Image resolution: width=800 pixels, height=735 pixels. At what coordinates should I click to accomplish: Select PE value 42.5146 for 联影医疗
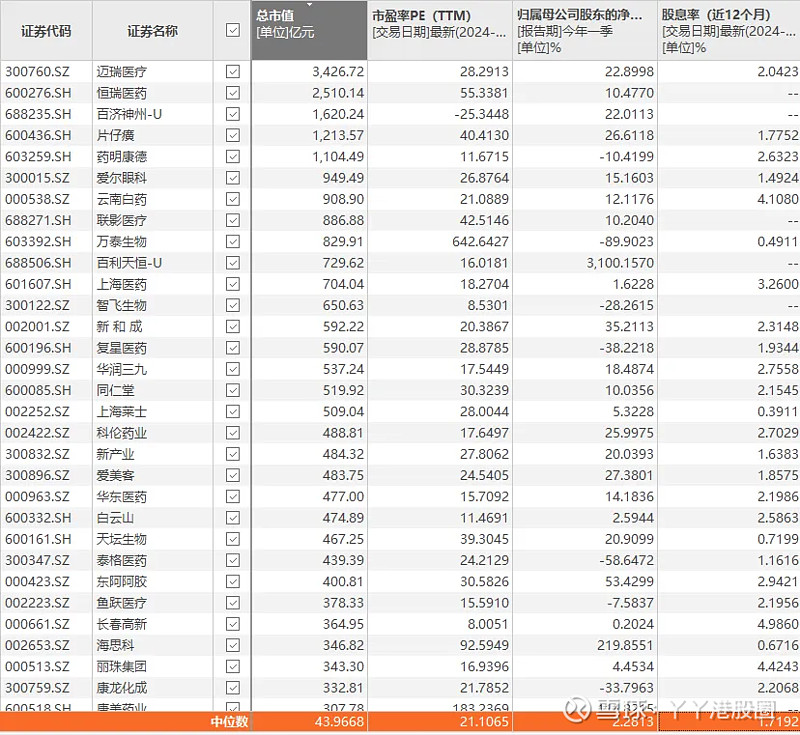click(x=484, y=220)
